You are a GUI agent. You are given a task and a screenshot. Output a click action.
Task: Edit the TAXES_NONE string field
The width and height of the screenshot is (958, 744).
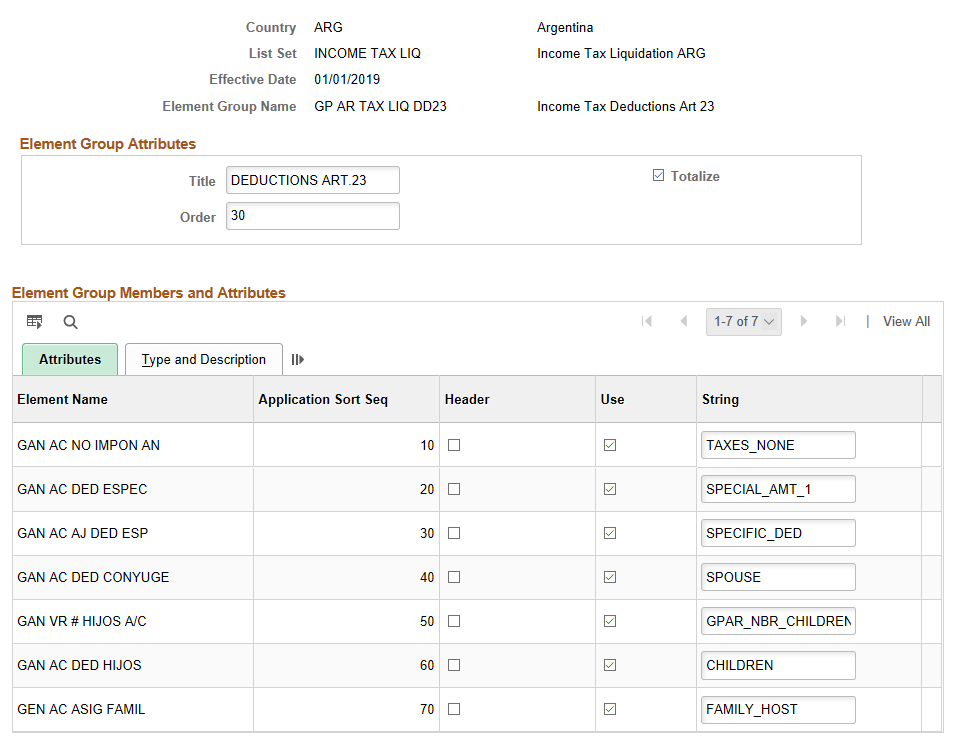pos(778,445)
